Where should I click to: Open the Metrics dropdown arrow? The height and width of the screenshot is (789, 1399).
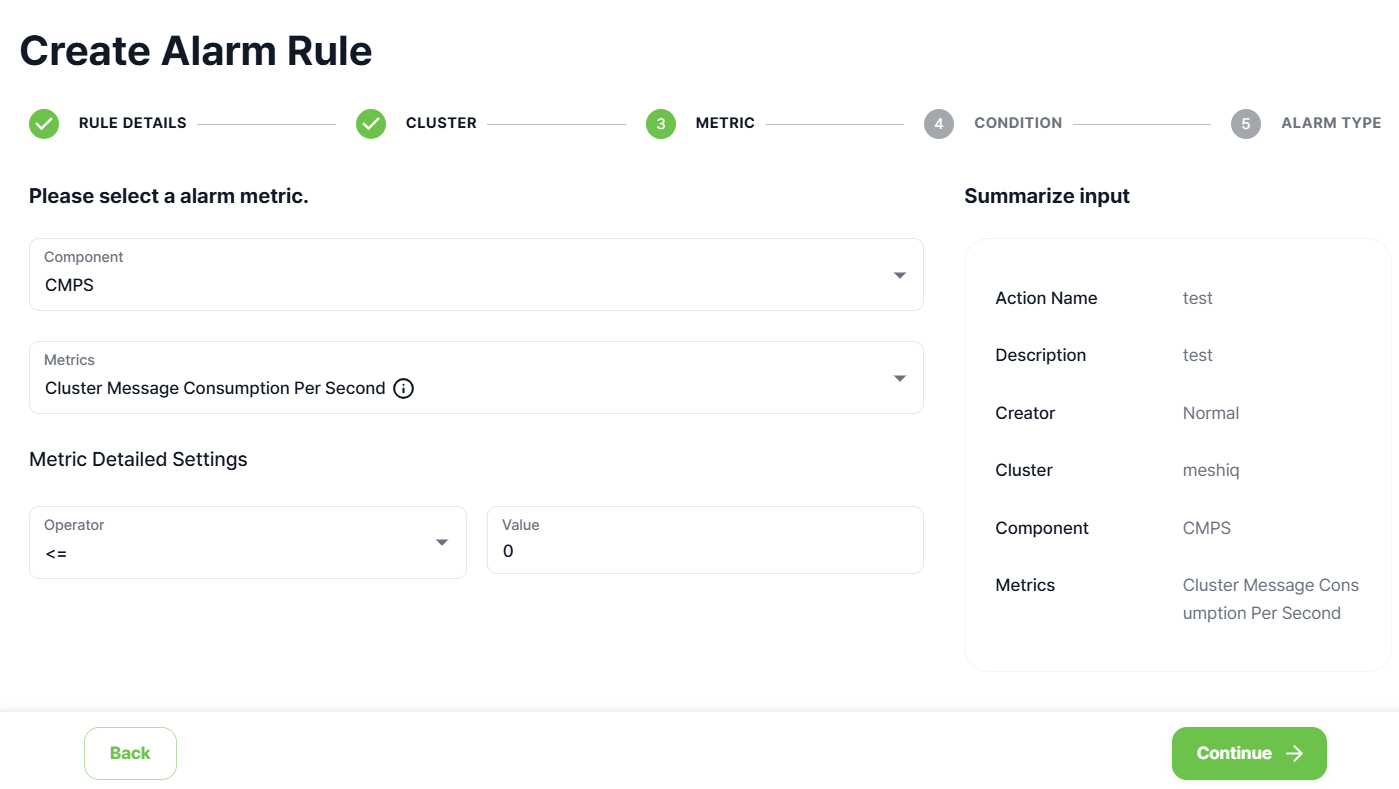pos(900,378)
